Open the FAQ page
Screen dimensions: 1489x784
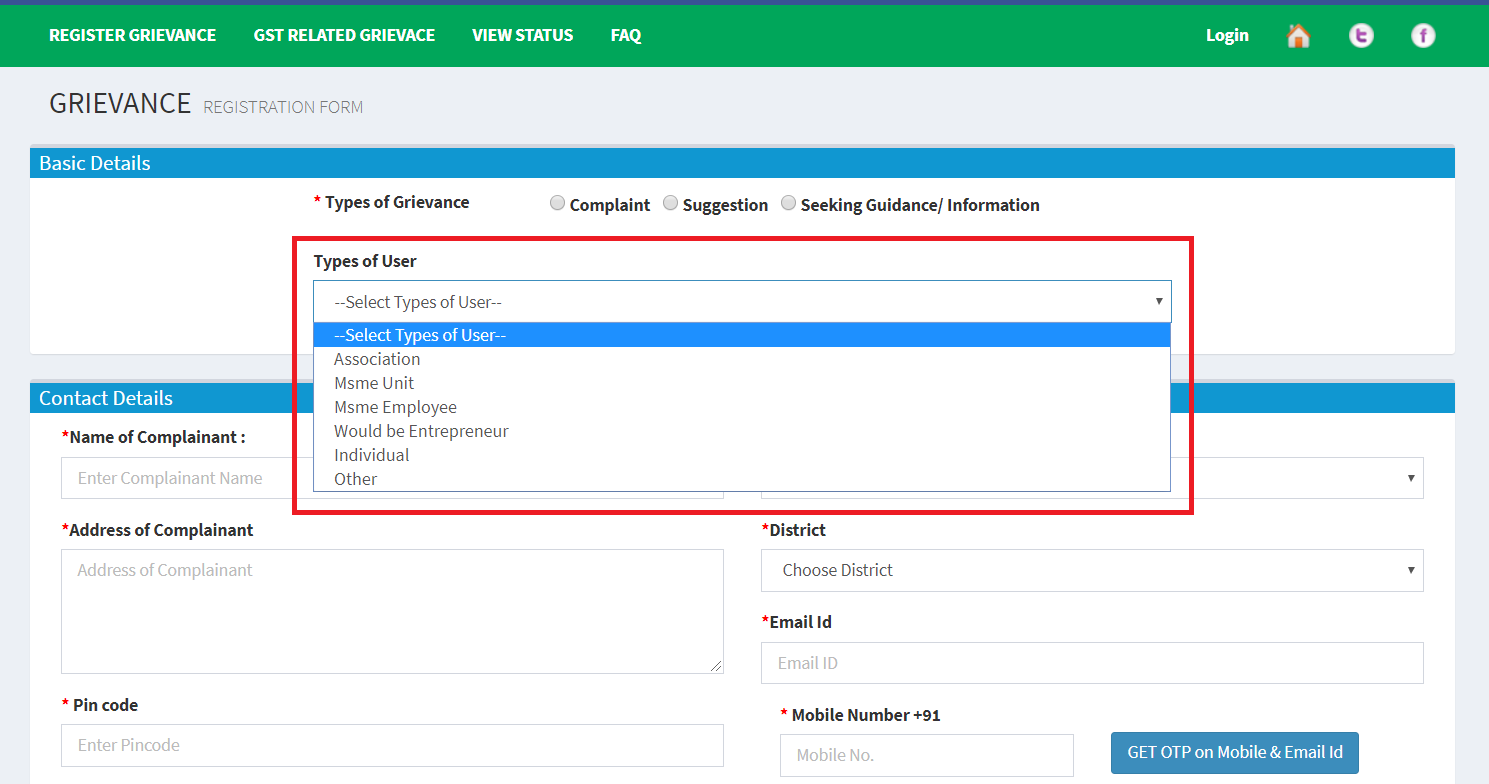click(625, 35)
